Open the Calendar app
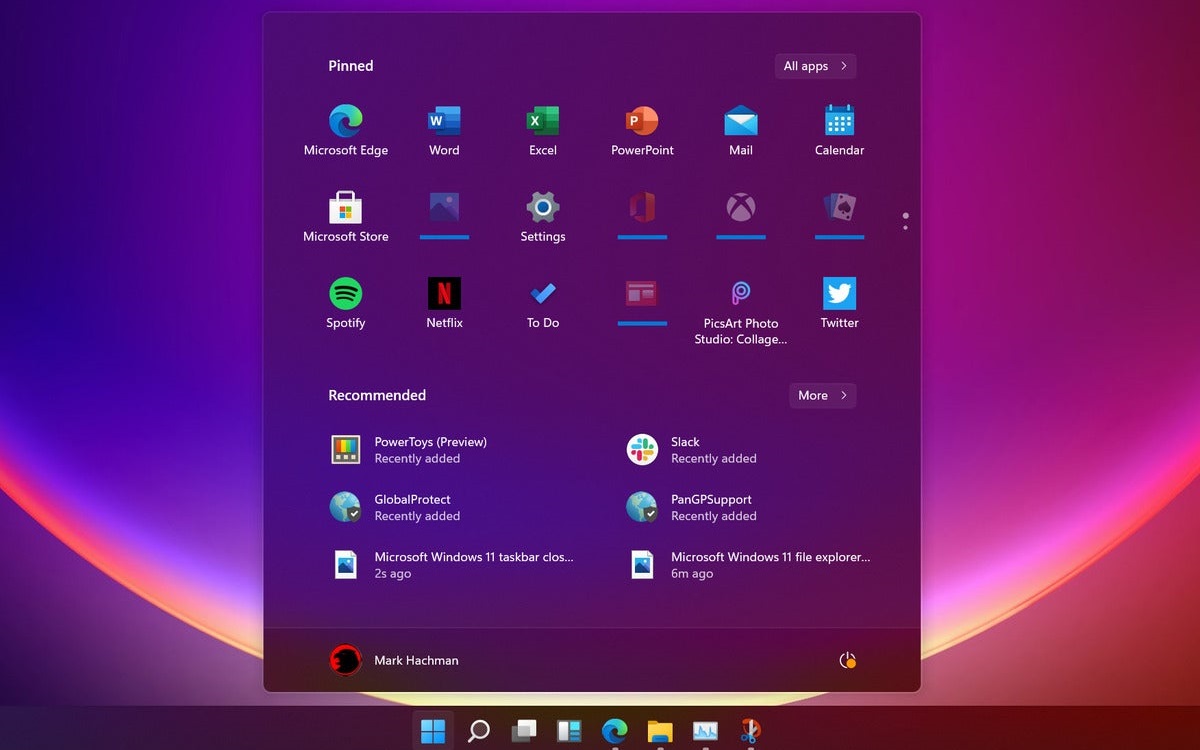This screenshot has width=1200, height=750. (839, 131)
